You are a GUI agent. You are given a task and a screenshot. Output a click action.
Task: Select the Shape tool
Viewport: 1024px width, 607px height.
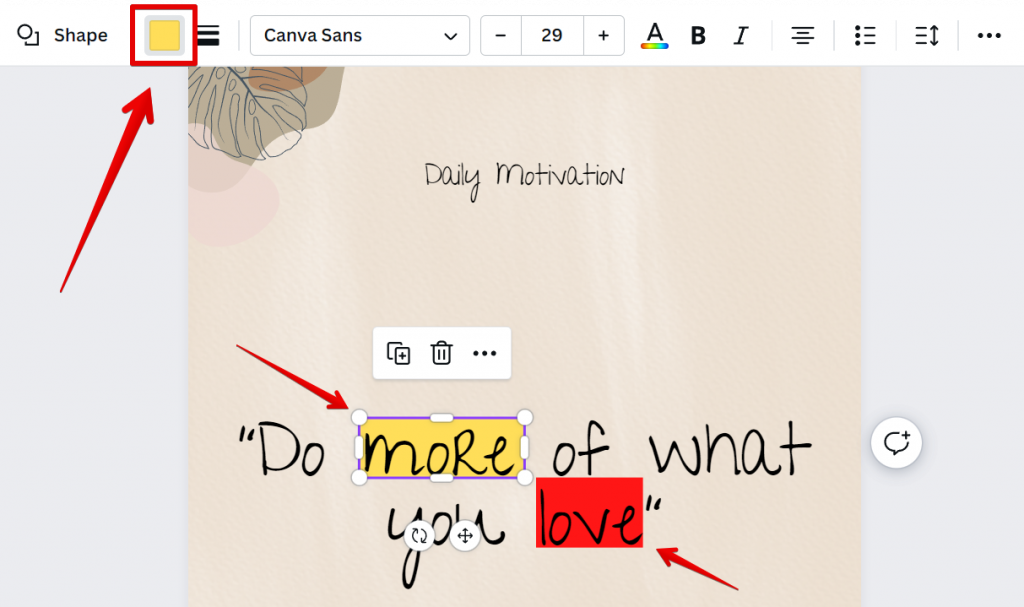[x=60, y=35]
